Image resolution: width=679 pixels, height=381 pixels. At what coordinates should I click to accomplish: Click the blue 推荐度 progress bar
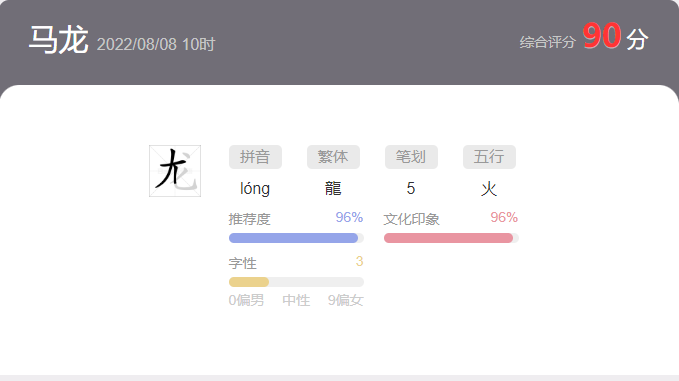click(296, 238)
